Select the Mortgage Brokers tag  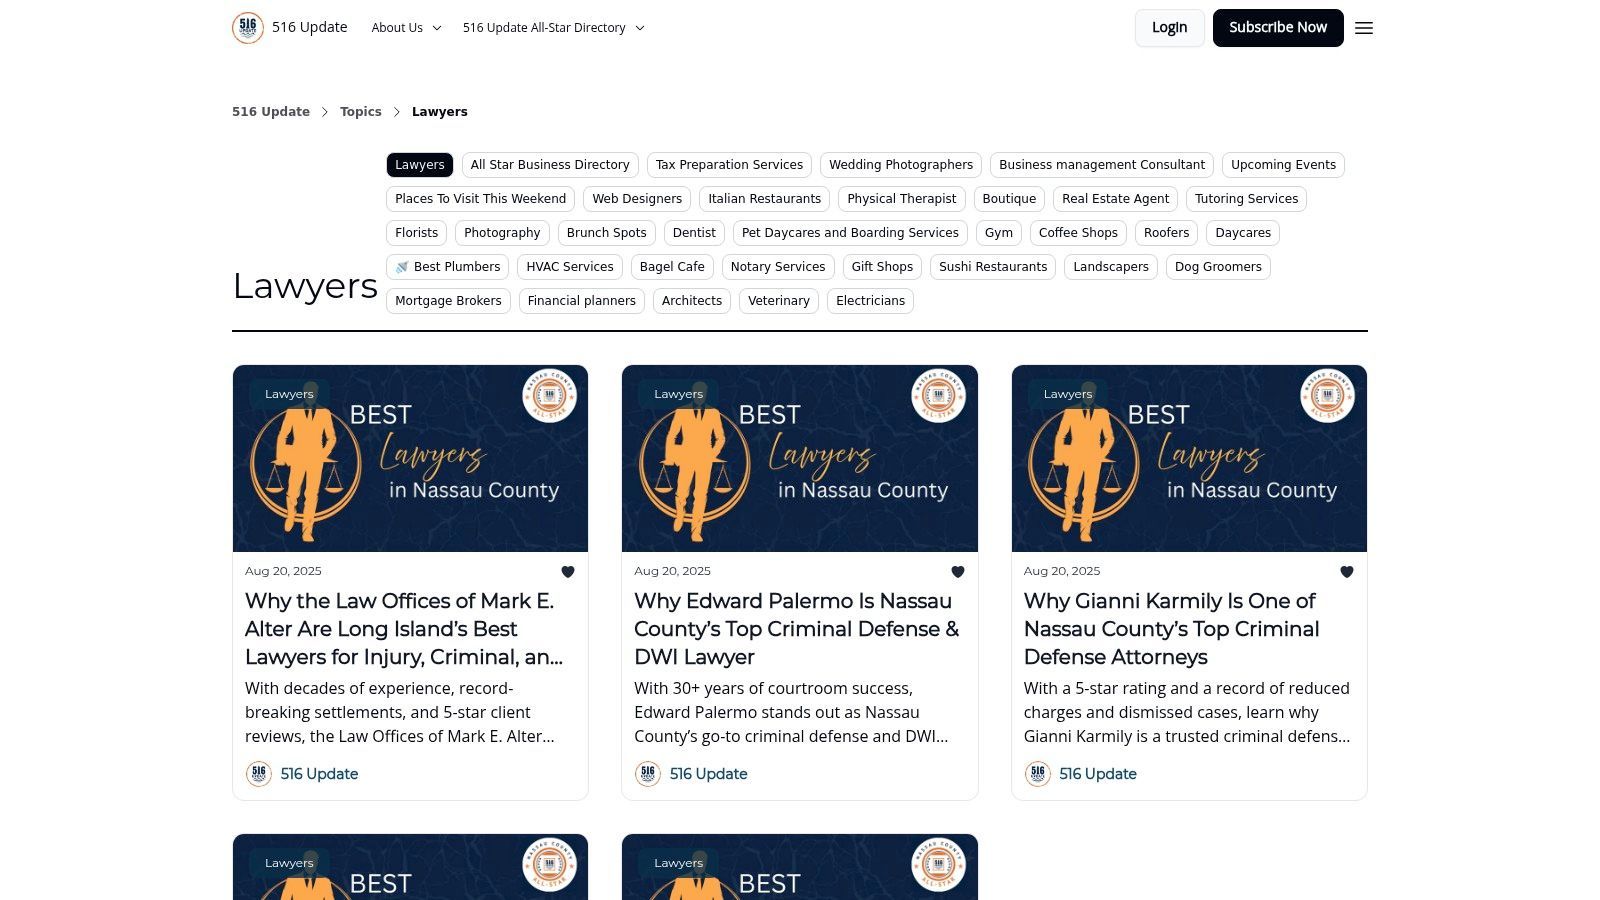click(x=448, y=301)
